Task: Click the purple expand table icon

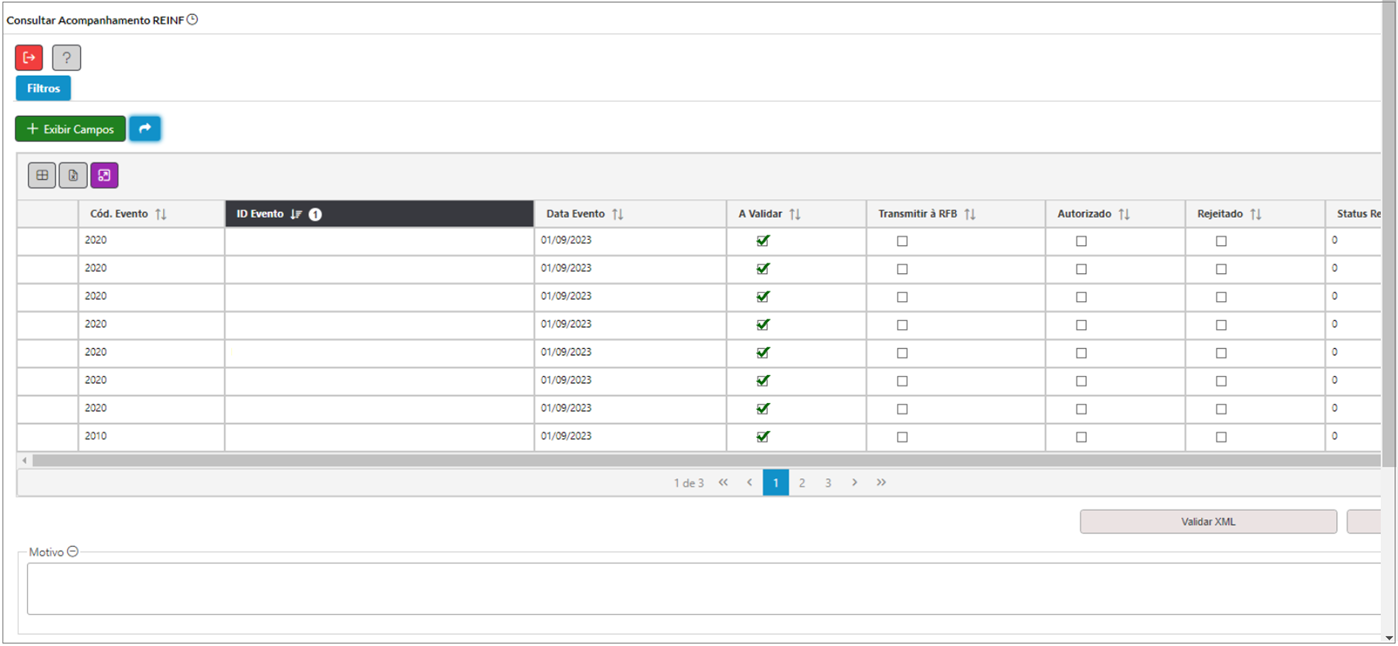Action: pos(104,176)
